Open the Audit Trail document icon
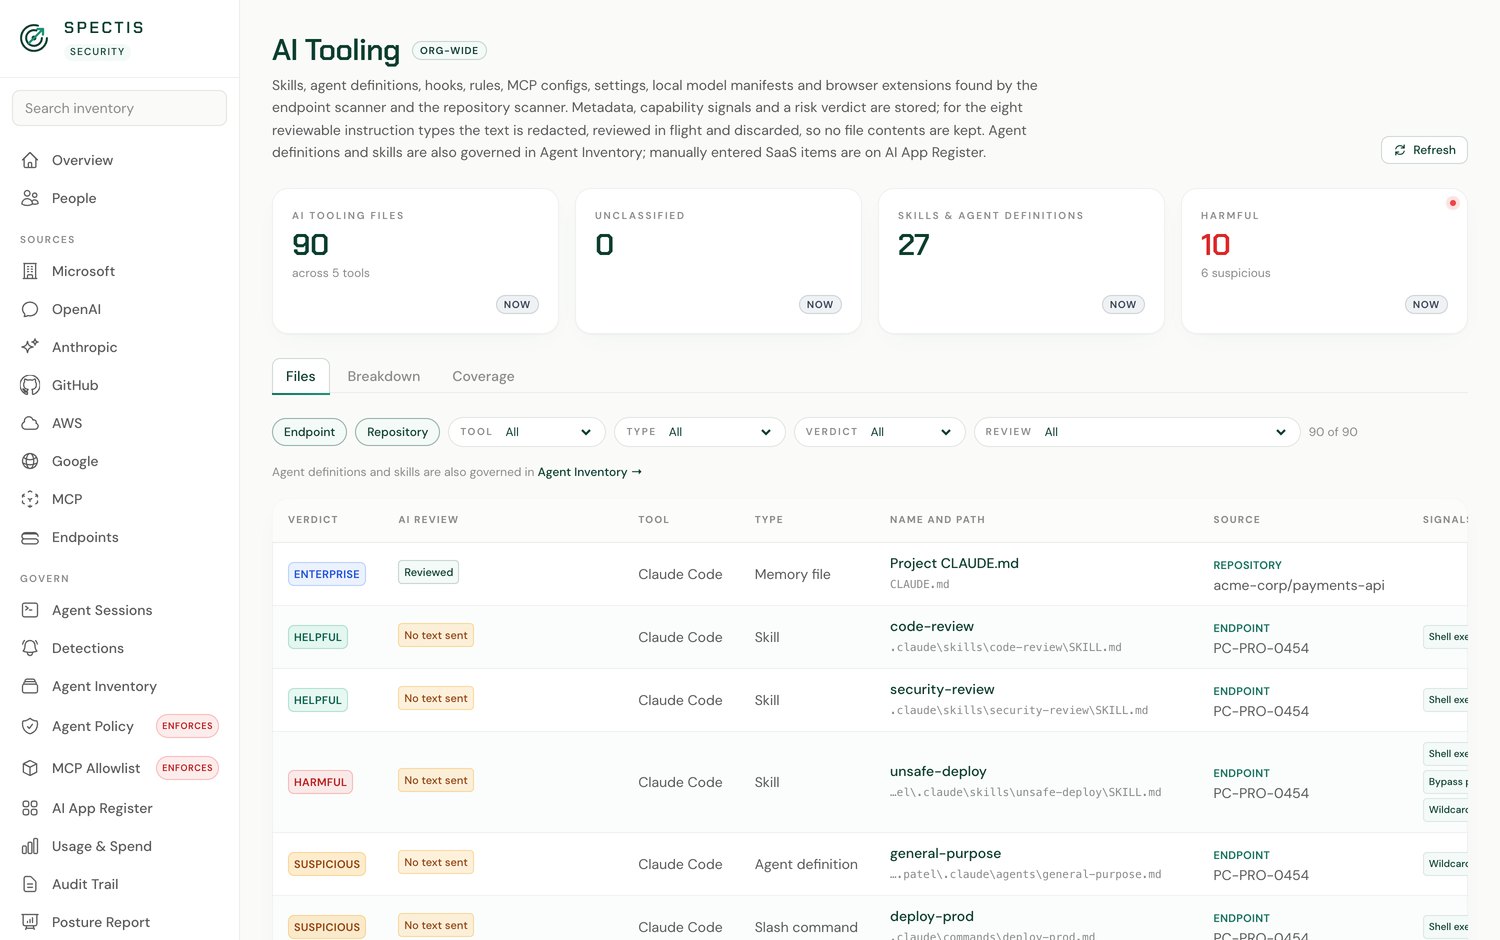 (x=30, y=884)
